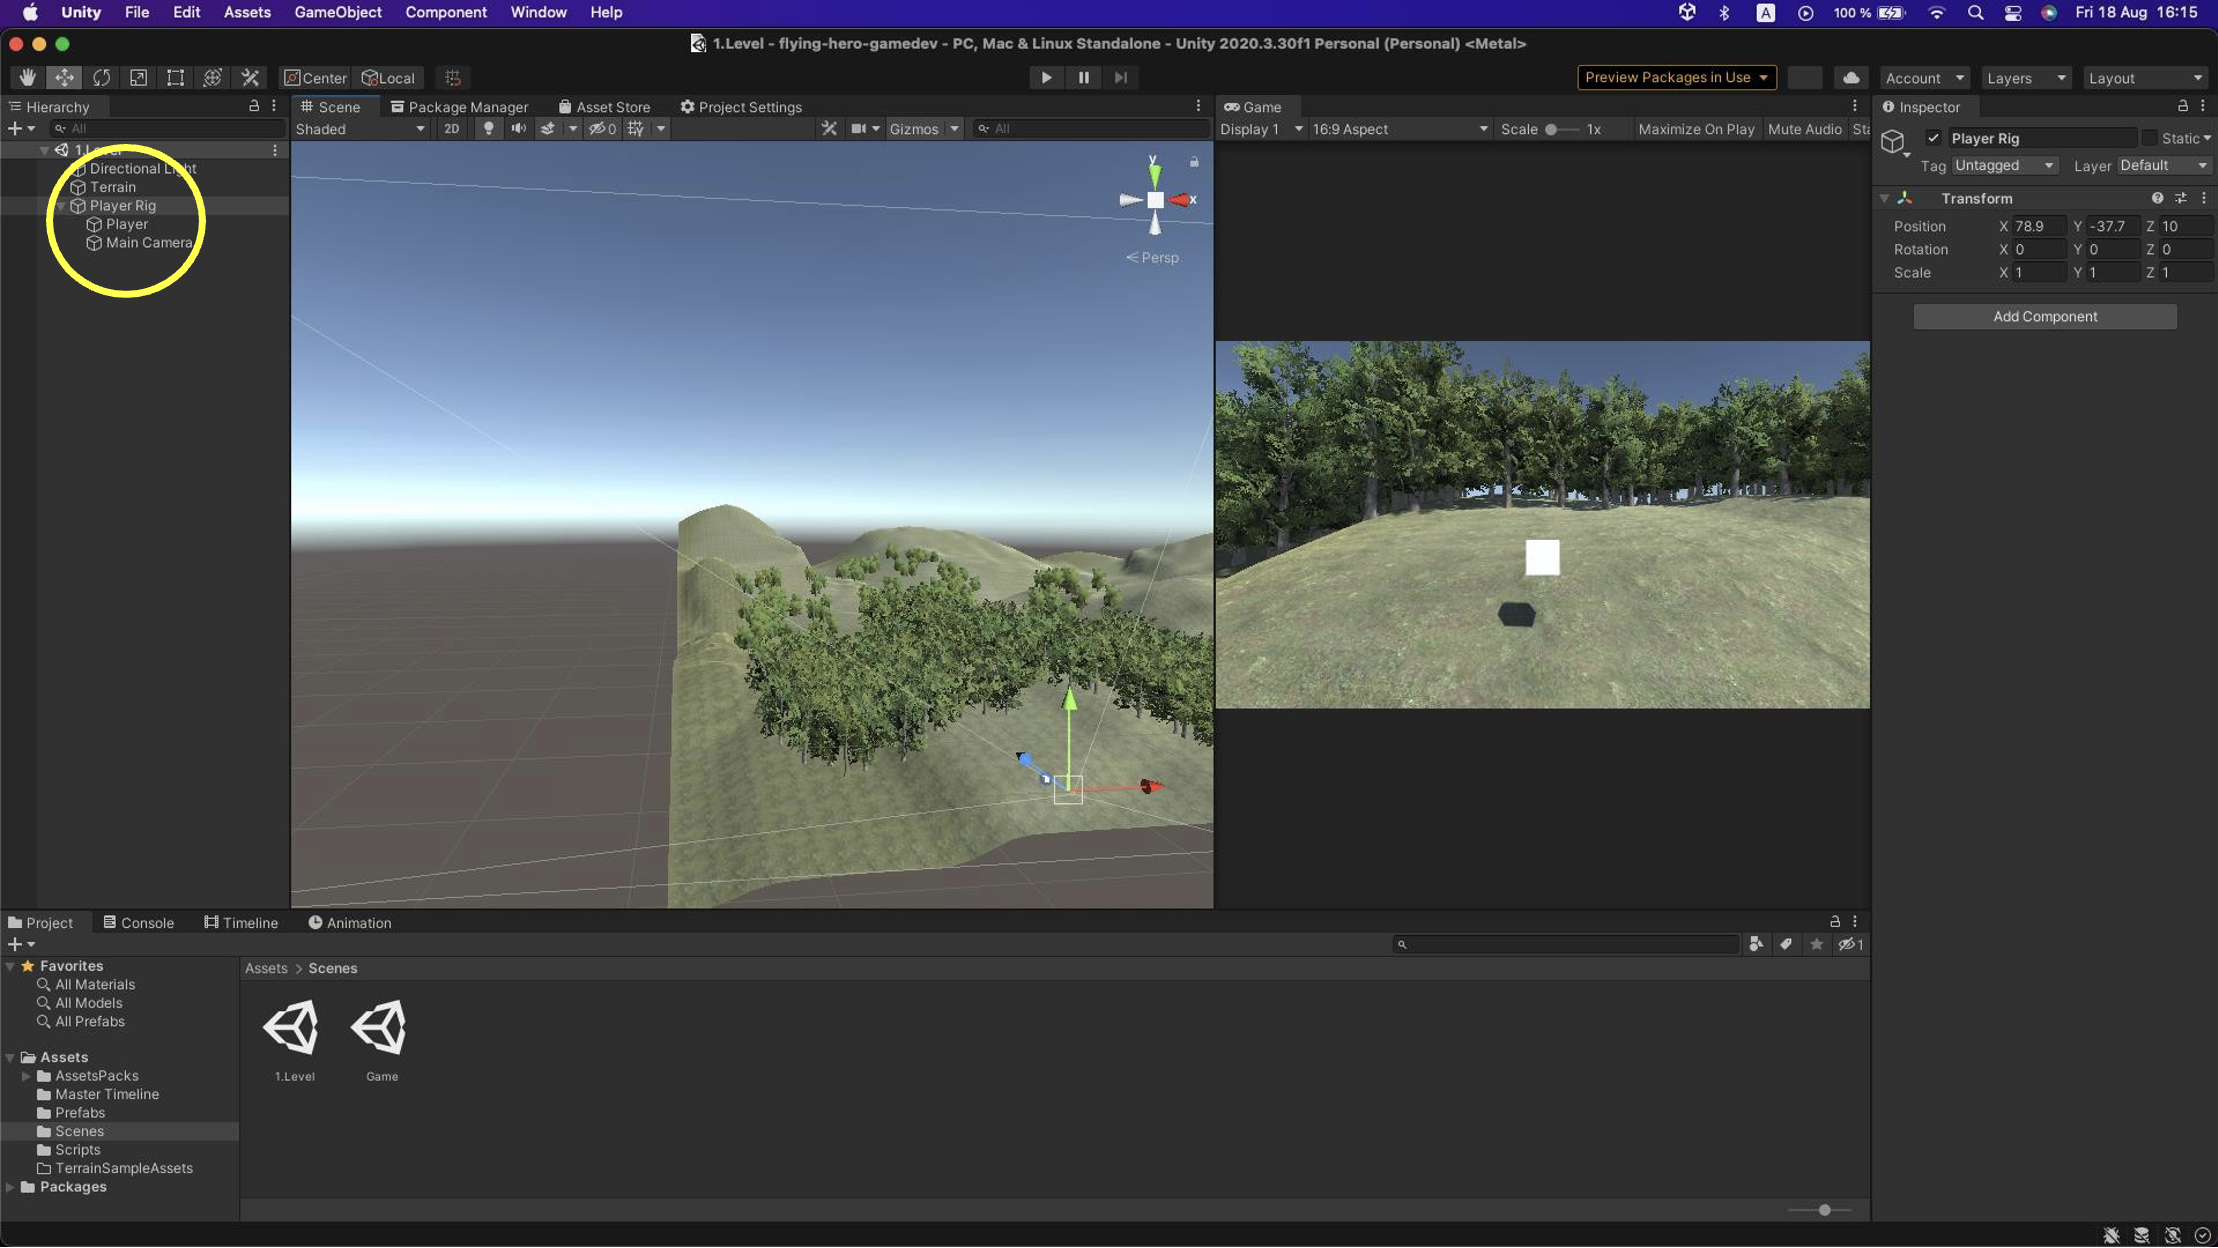
Task: Select the Transform tool
Action: [212, 77]
